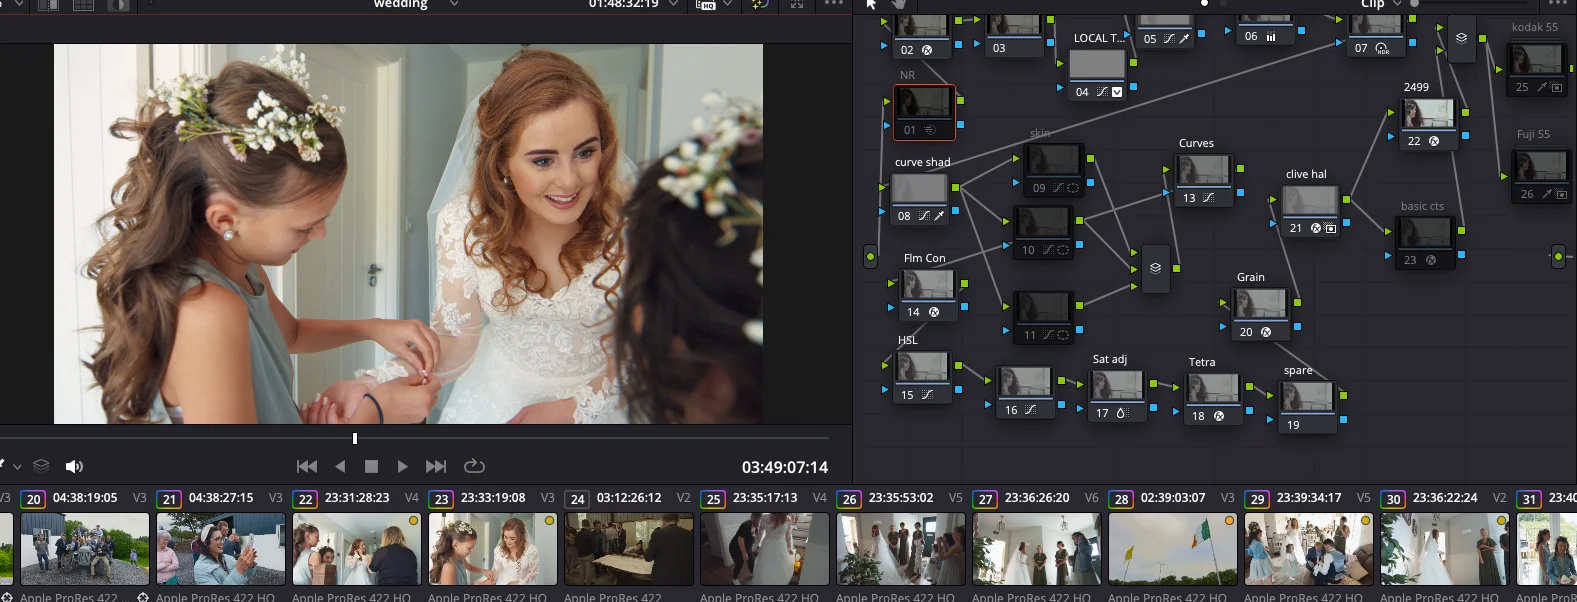
Task: Play the clip forward
Action: (402, 466)
